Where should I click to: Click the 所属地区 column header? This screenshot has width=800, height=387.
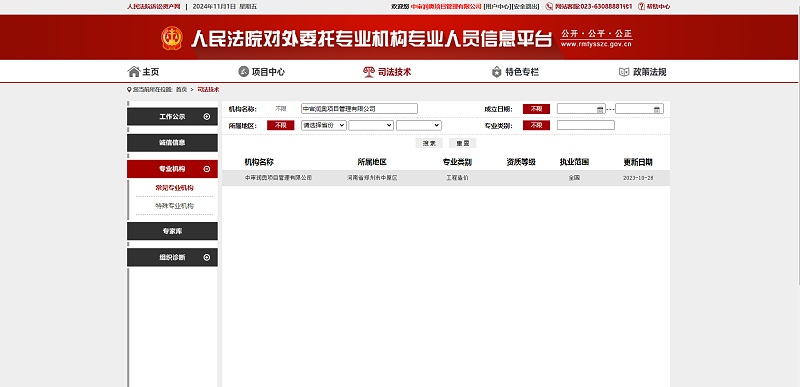pos(372,162)
